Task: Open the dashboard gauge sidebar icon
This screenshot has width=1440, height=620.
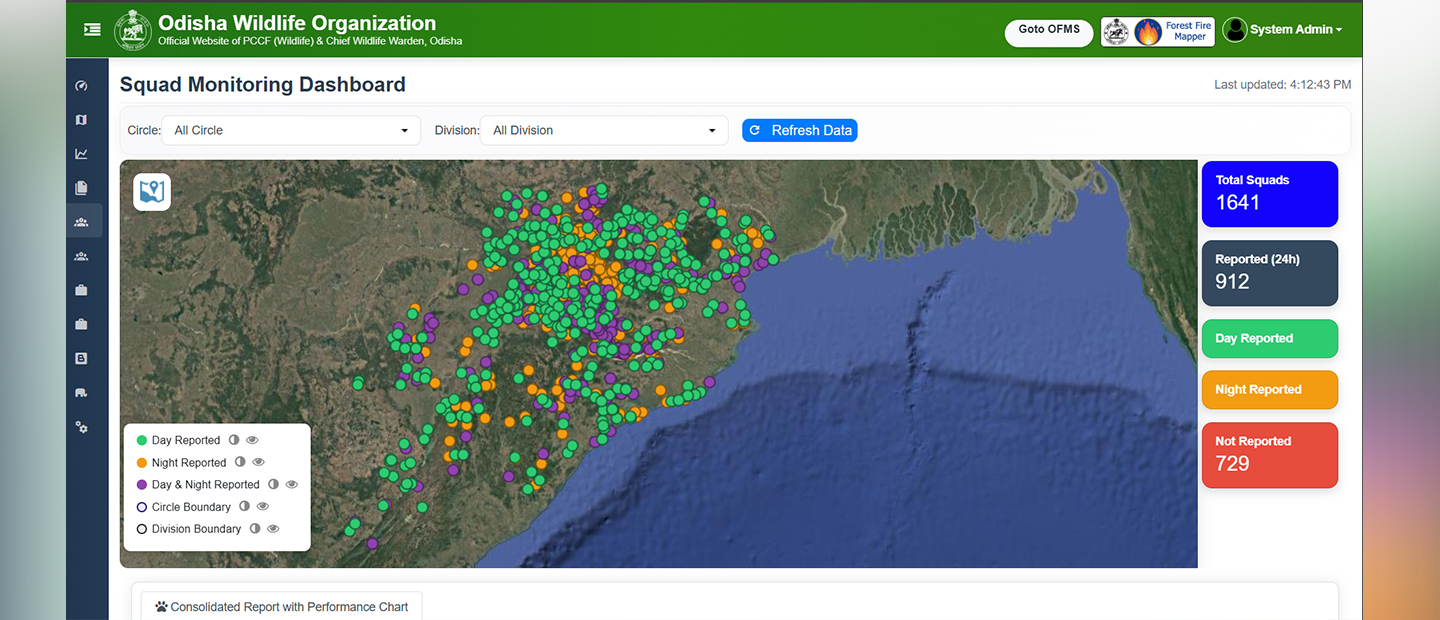Action: [81, 86]
